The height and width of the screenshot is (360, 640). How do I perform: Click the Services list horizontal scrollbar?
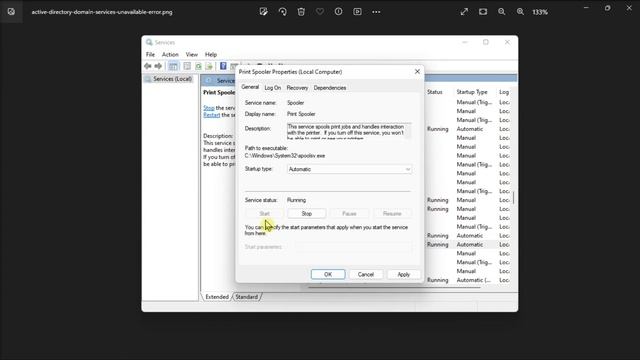point(394,287)
